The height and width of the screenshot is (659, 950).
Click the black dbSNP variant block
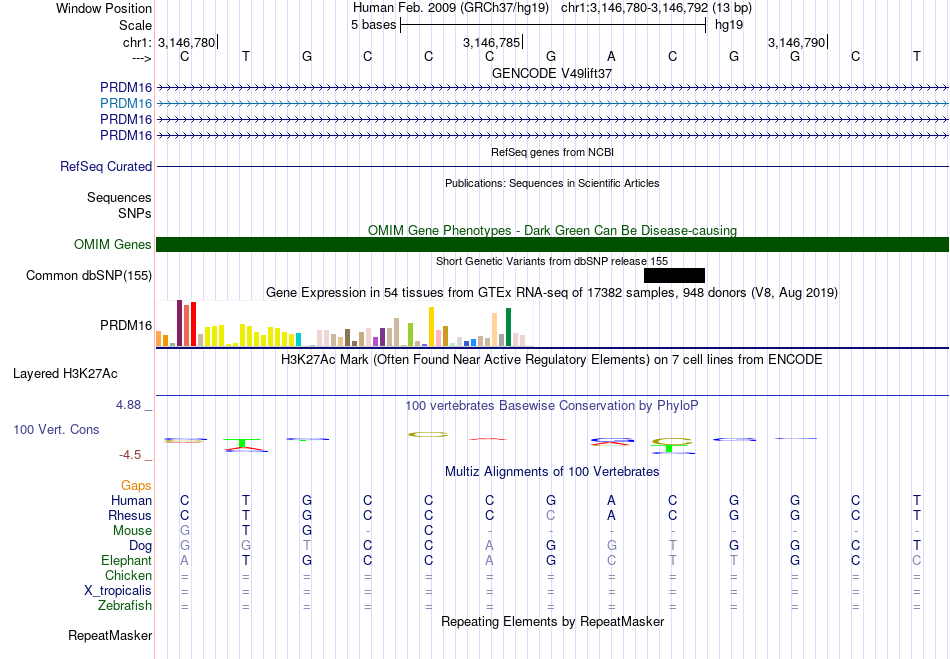(x=674, y=276)
